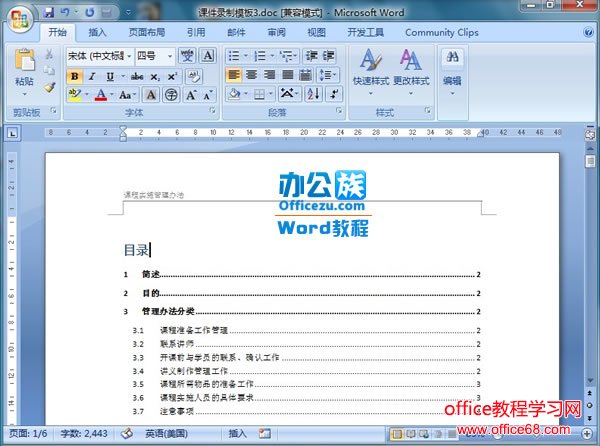Toggle superscript formatting
The image size is (600, 446).
[x=172, y=77]
